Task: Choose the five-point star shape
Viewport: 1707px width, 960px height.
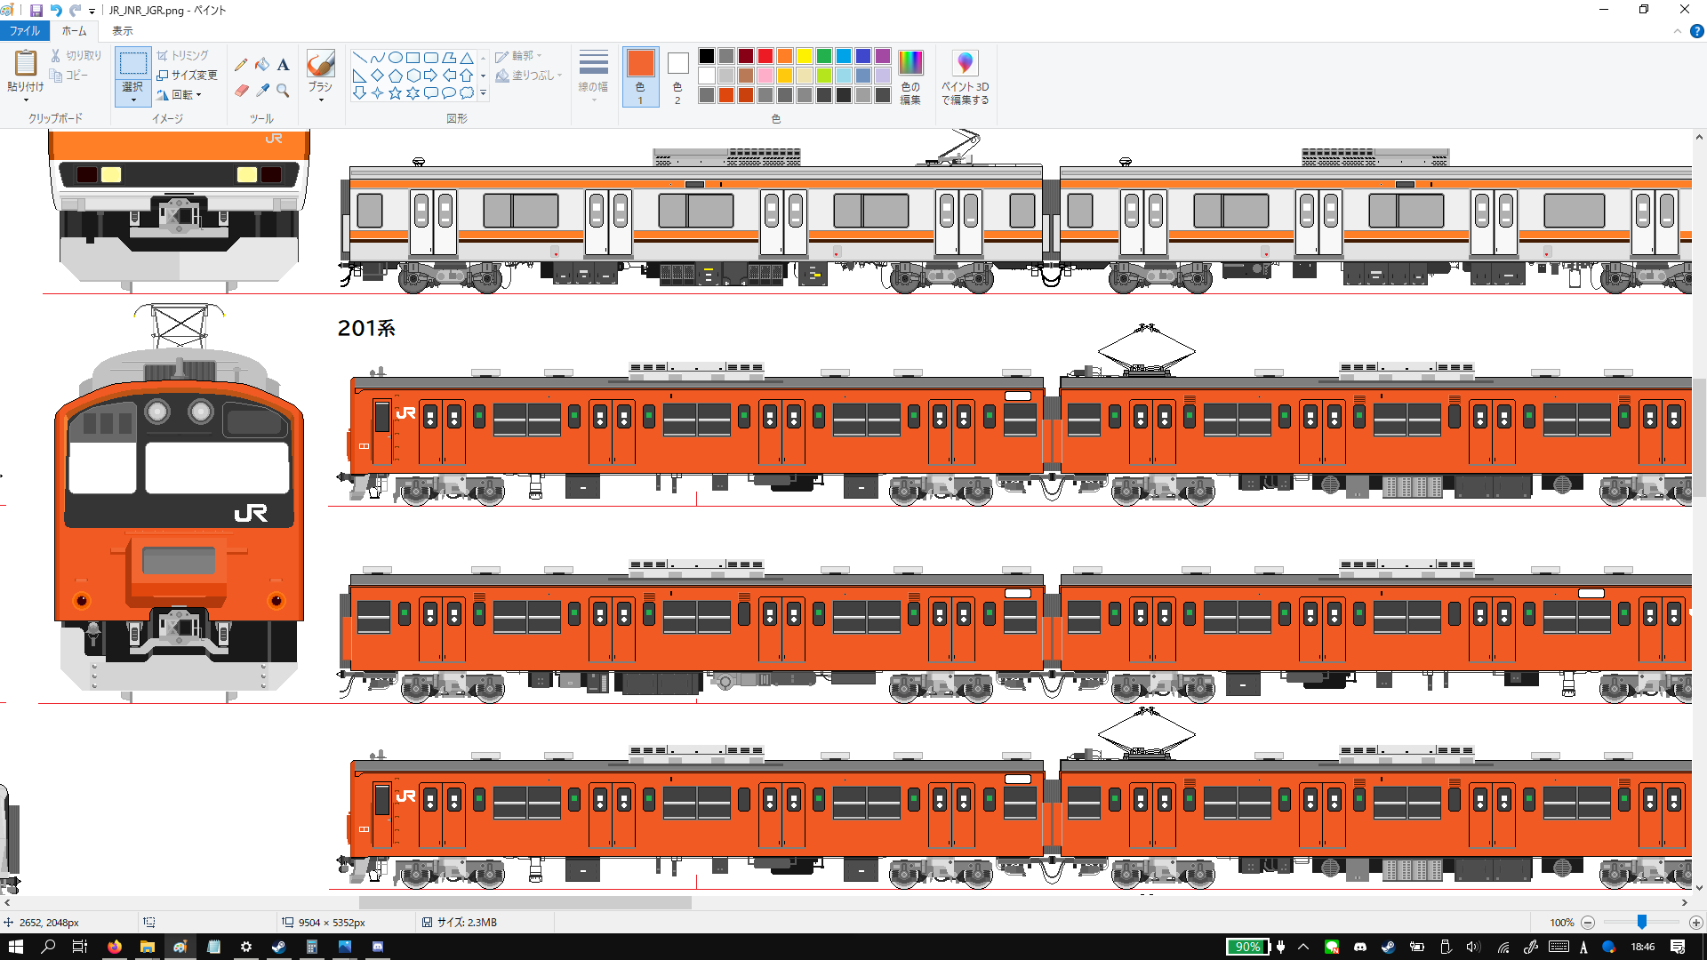Action: 395,93
